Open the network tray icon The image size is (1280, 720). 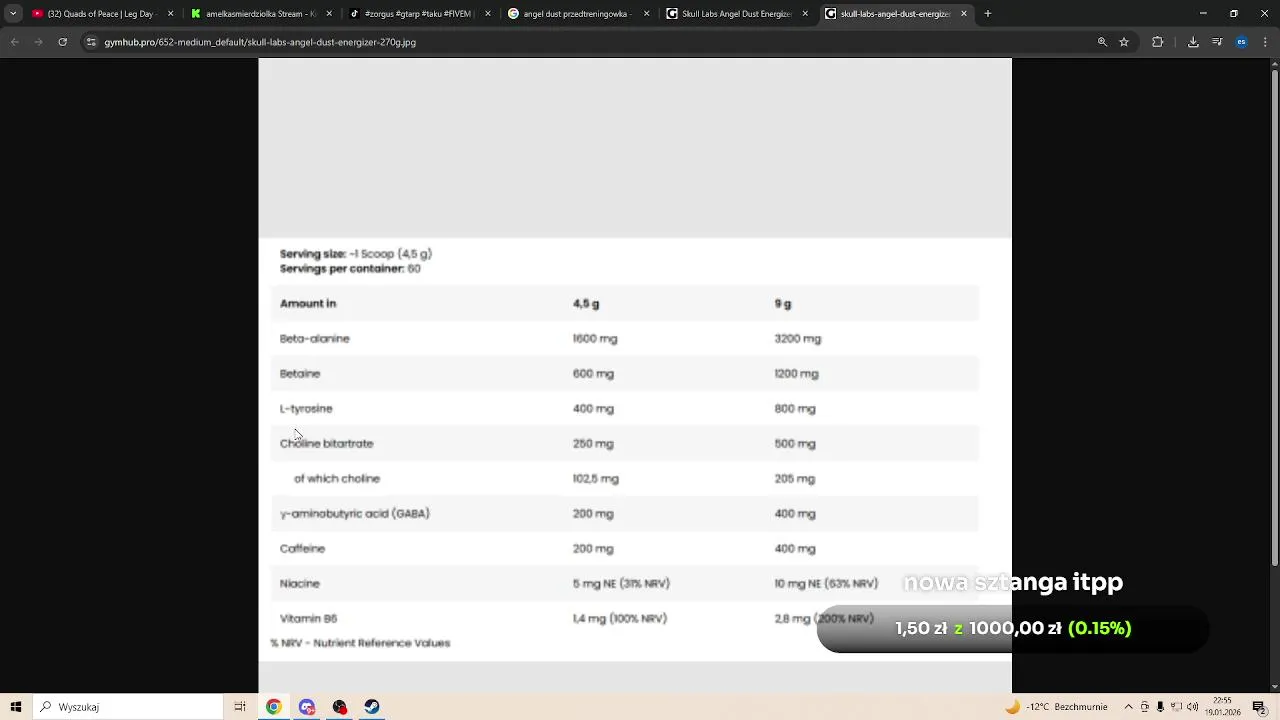[1176, 707]
